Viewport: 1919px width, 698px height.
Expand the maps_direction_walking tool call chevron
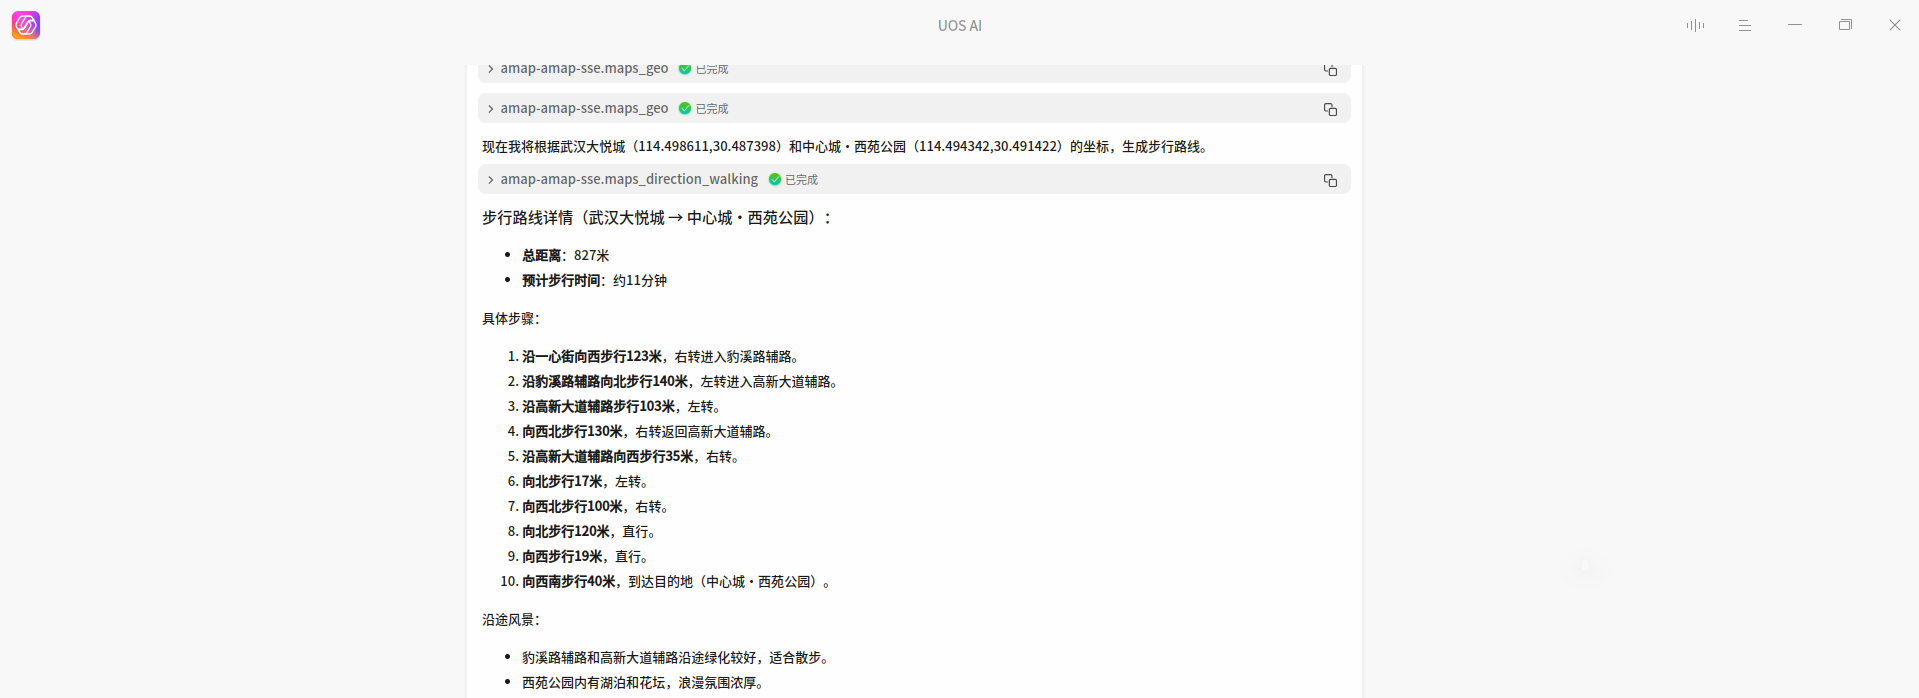pyautogui.click(x=490, y=180)
